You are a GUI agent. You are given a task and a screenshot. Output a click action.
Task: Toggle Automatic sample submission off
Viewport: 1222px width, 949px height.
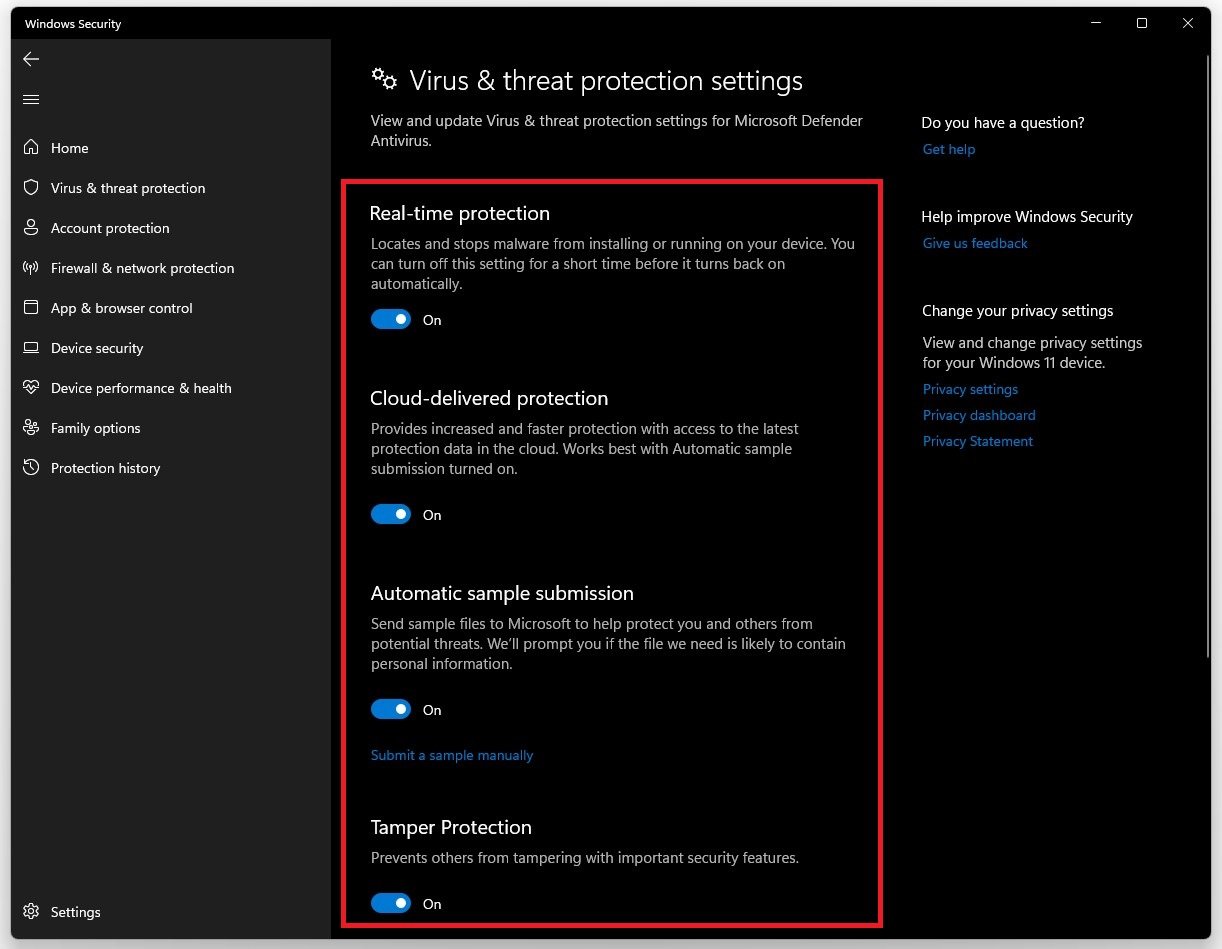point(391,710)
